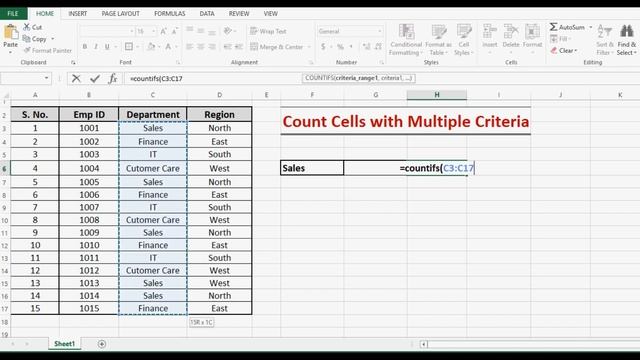Click the Fill Color bucket icon
This screenshot has width=640, height=360.
coord(151,47)
